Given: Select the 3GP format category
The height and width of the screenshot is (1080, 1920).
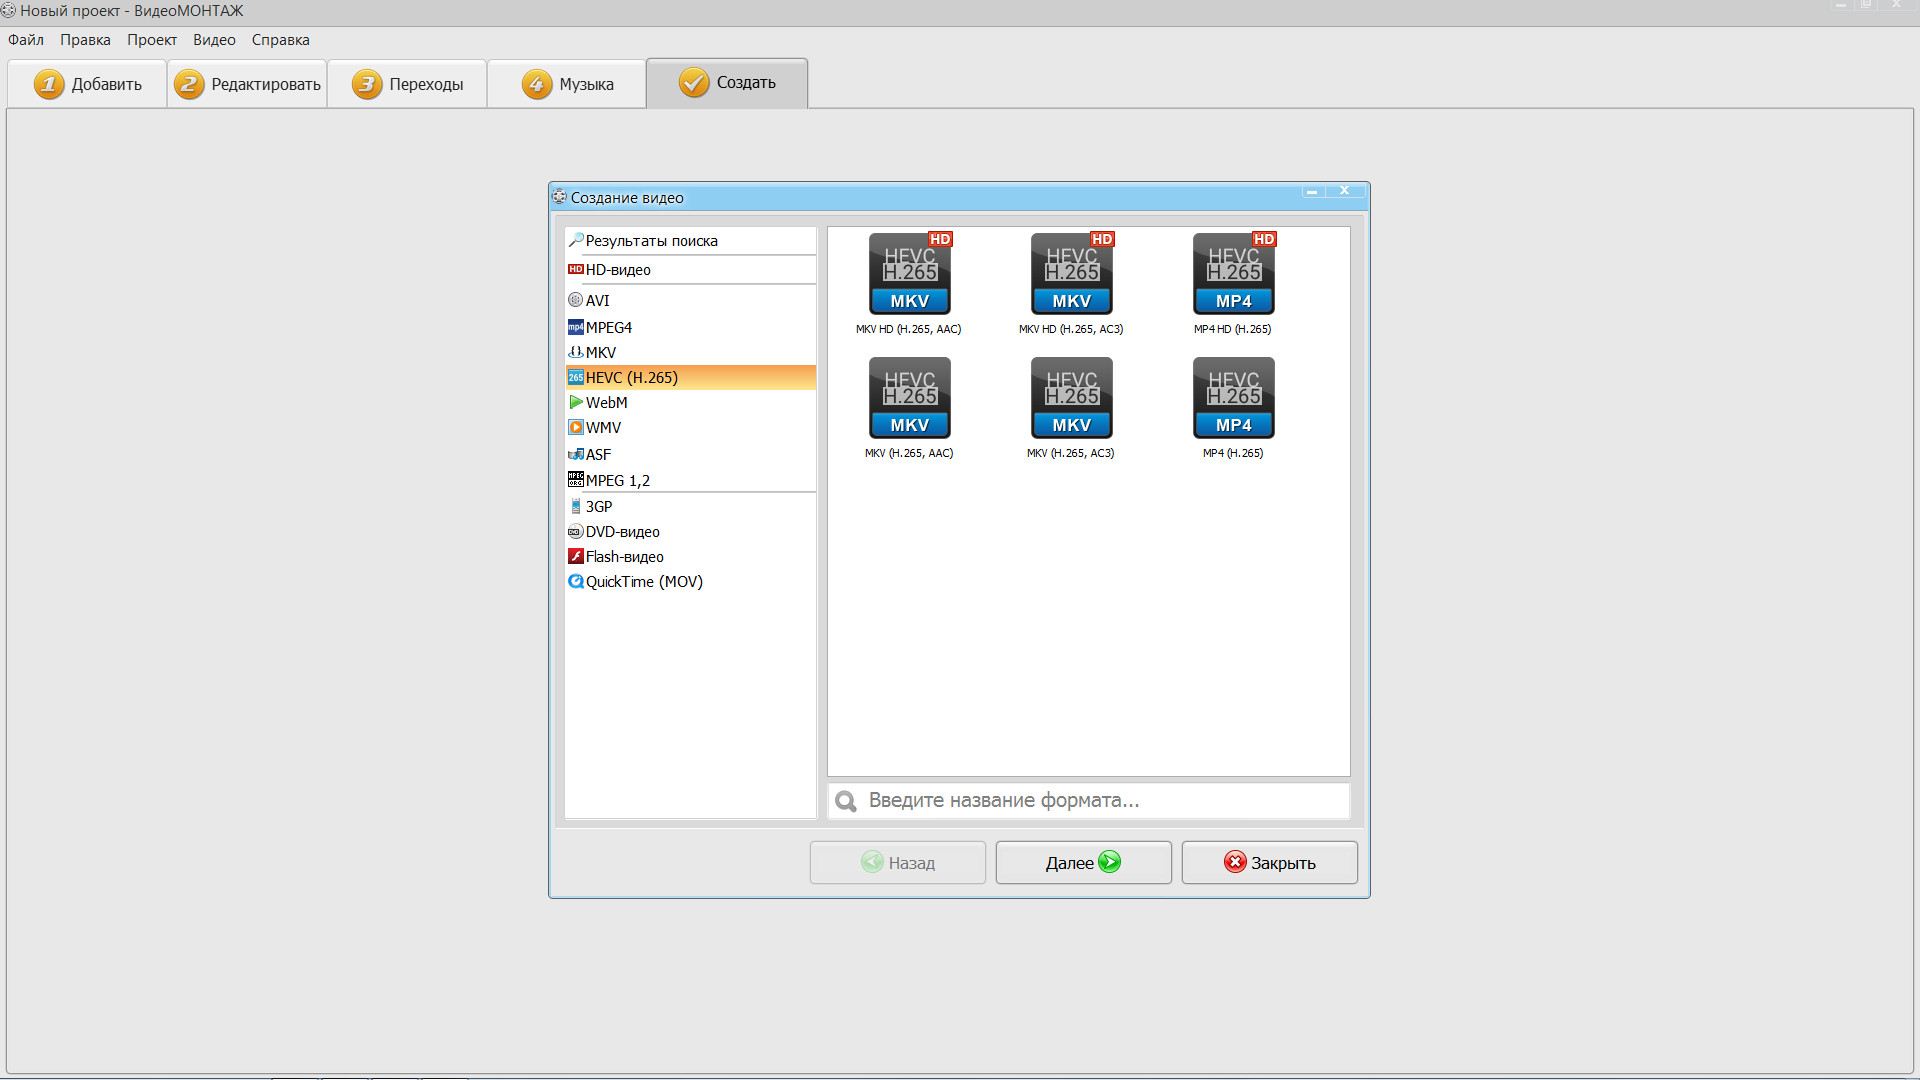Looking at the screenshot, I should pyautogui.click(x=691, y=506).
